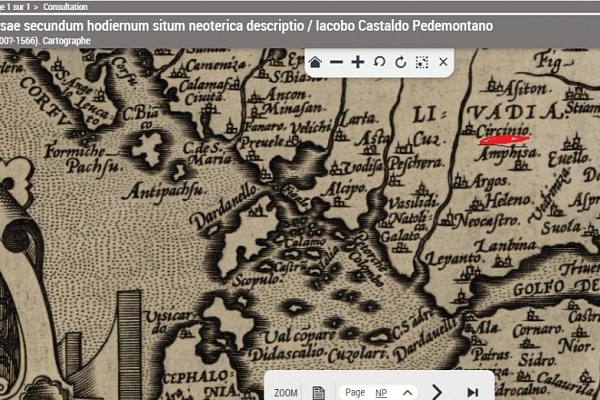Click the 'Peschera' label on the map
600x400 pixels.
[417, 163]
